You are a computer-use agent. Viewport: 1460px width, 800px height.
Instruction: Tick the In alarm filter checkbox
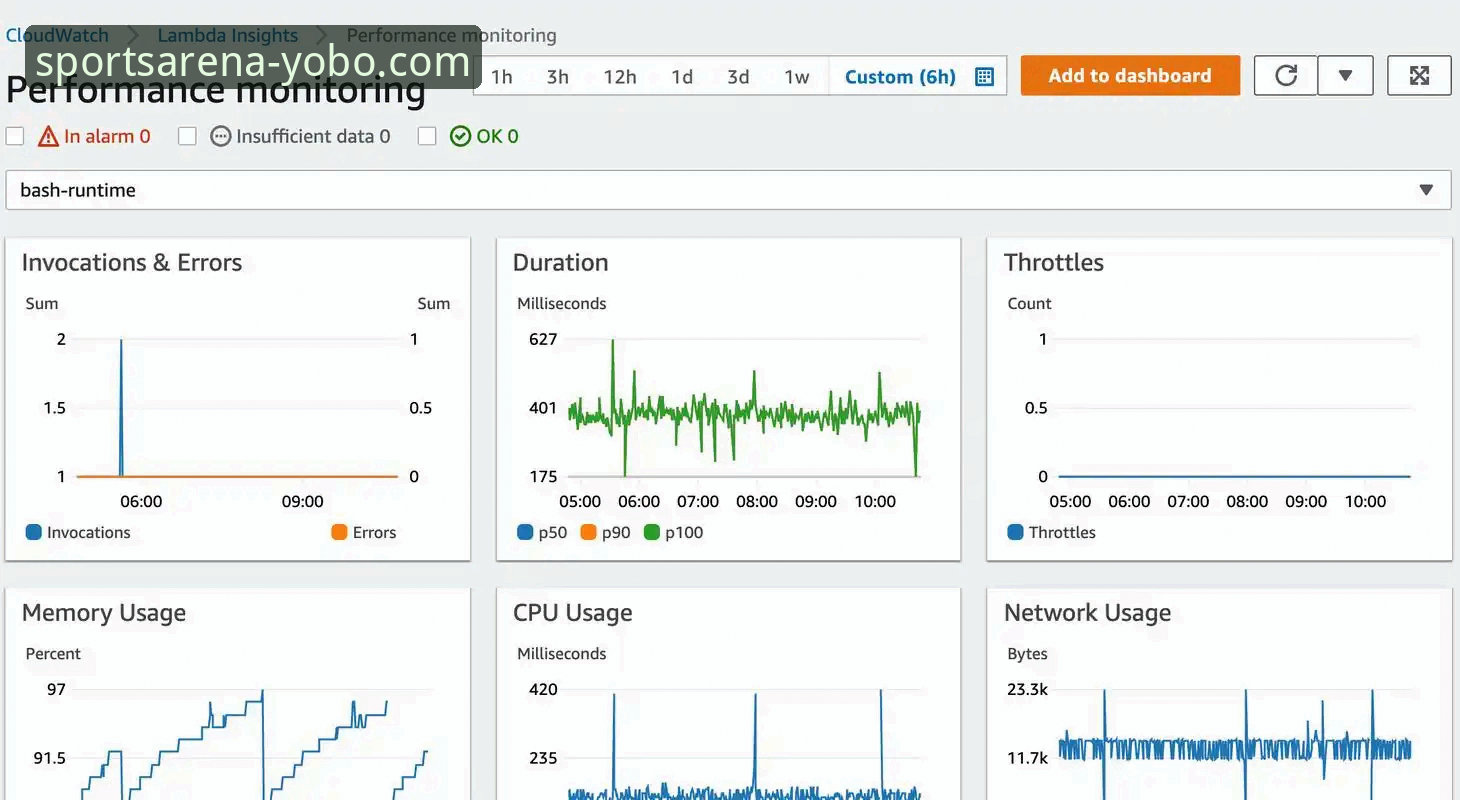point(15,137)
